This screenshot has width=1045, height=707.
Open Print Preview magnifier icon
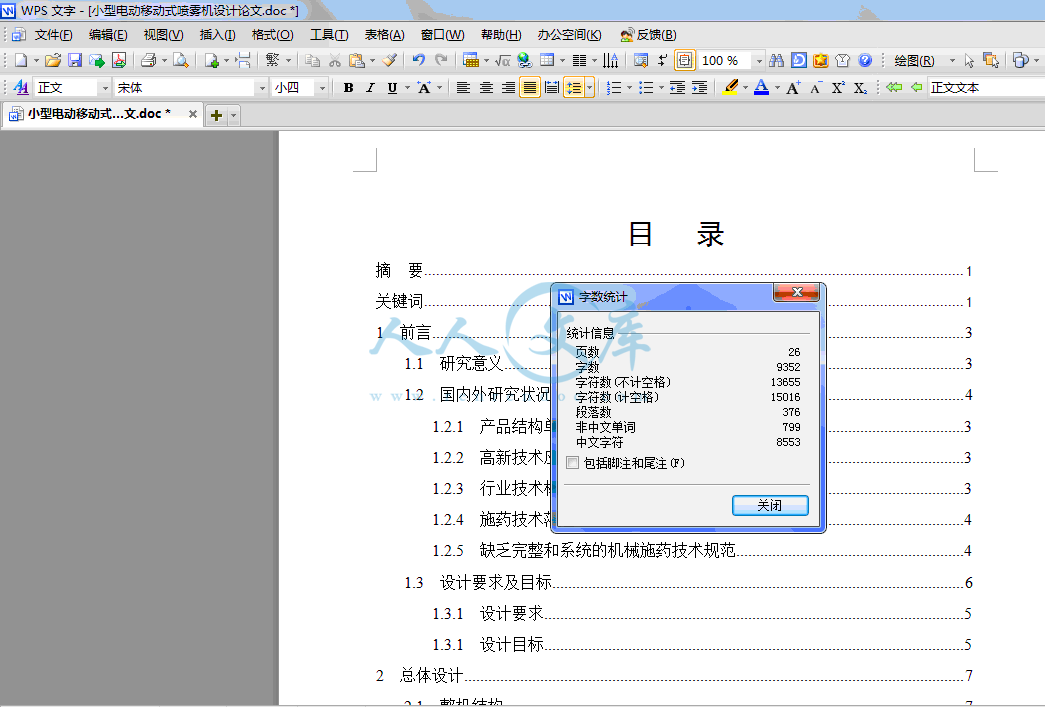180,61
